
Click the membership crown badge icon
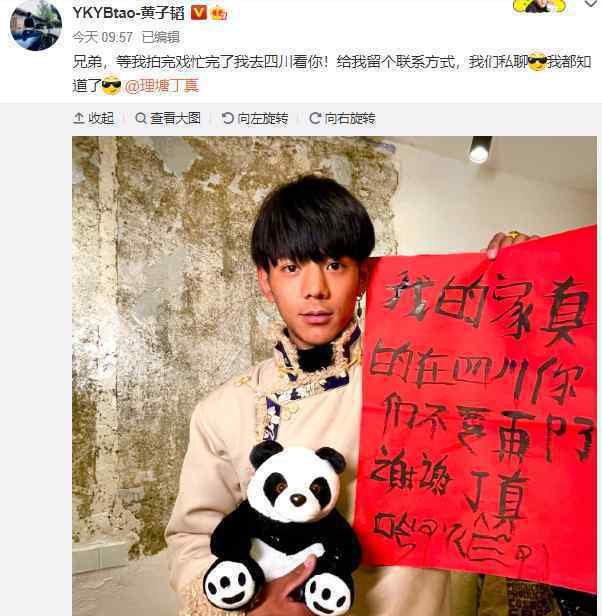219,14
